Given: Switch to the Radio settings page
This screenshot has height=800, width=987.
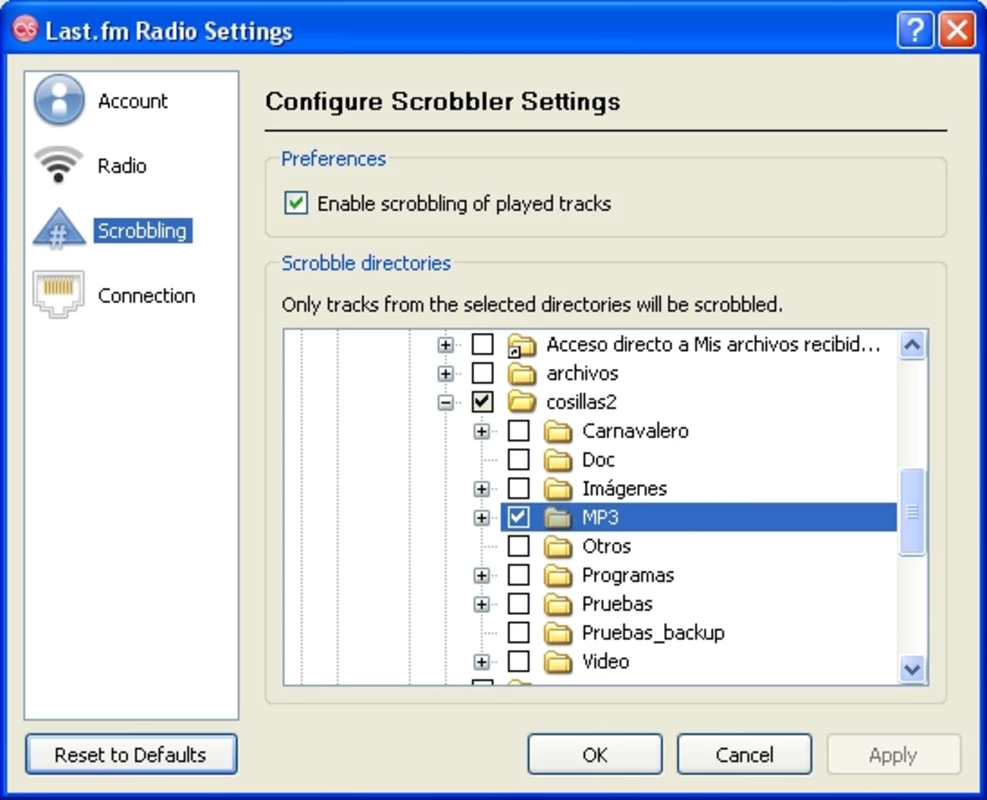Looking at the screenshot, I should point(122,166).
